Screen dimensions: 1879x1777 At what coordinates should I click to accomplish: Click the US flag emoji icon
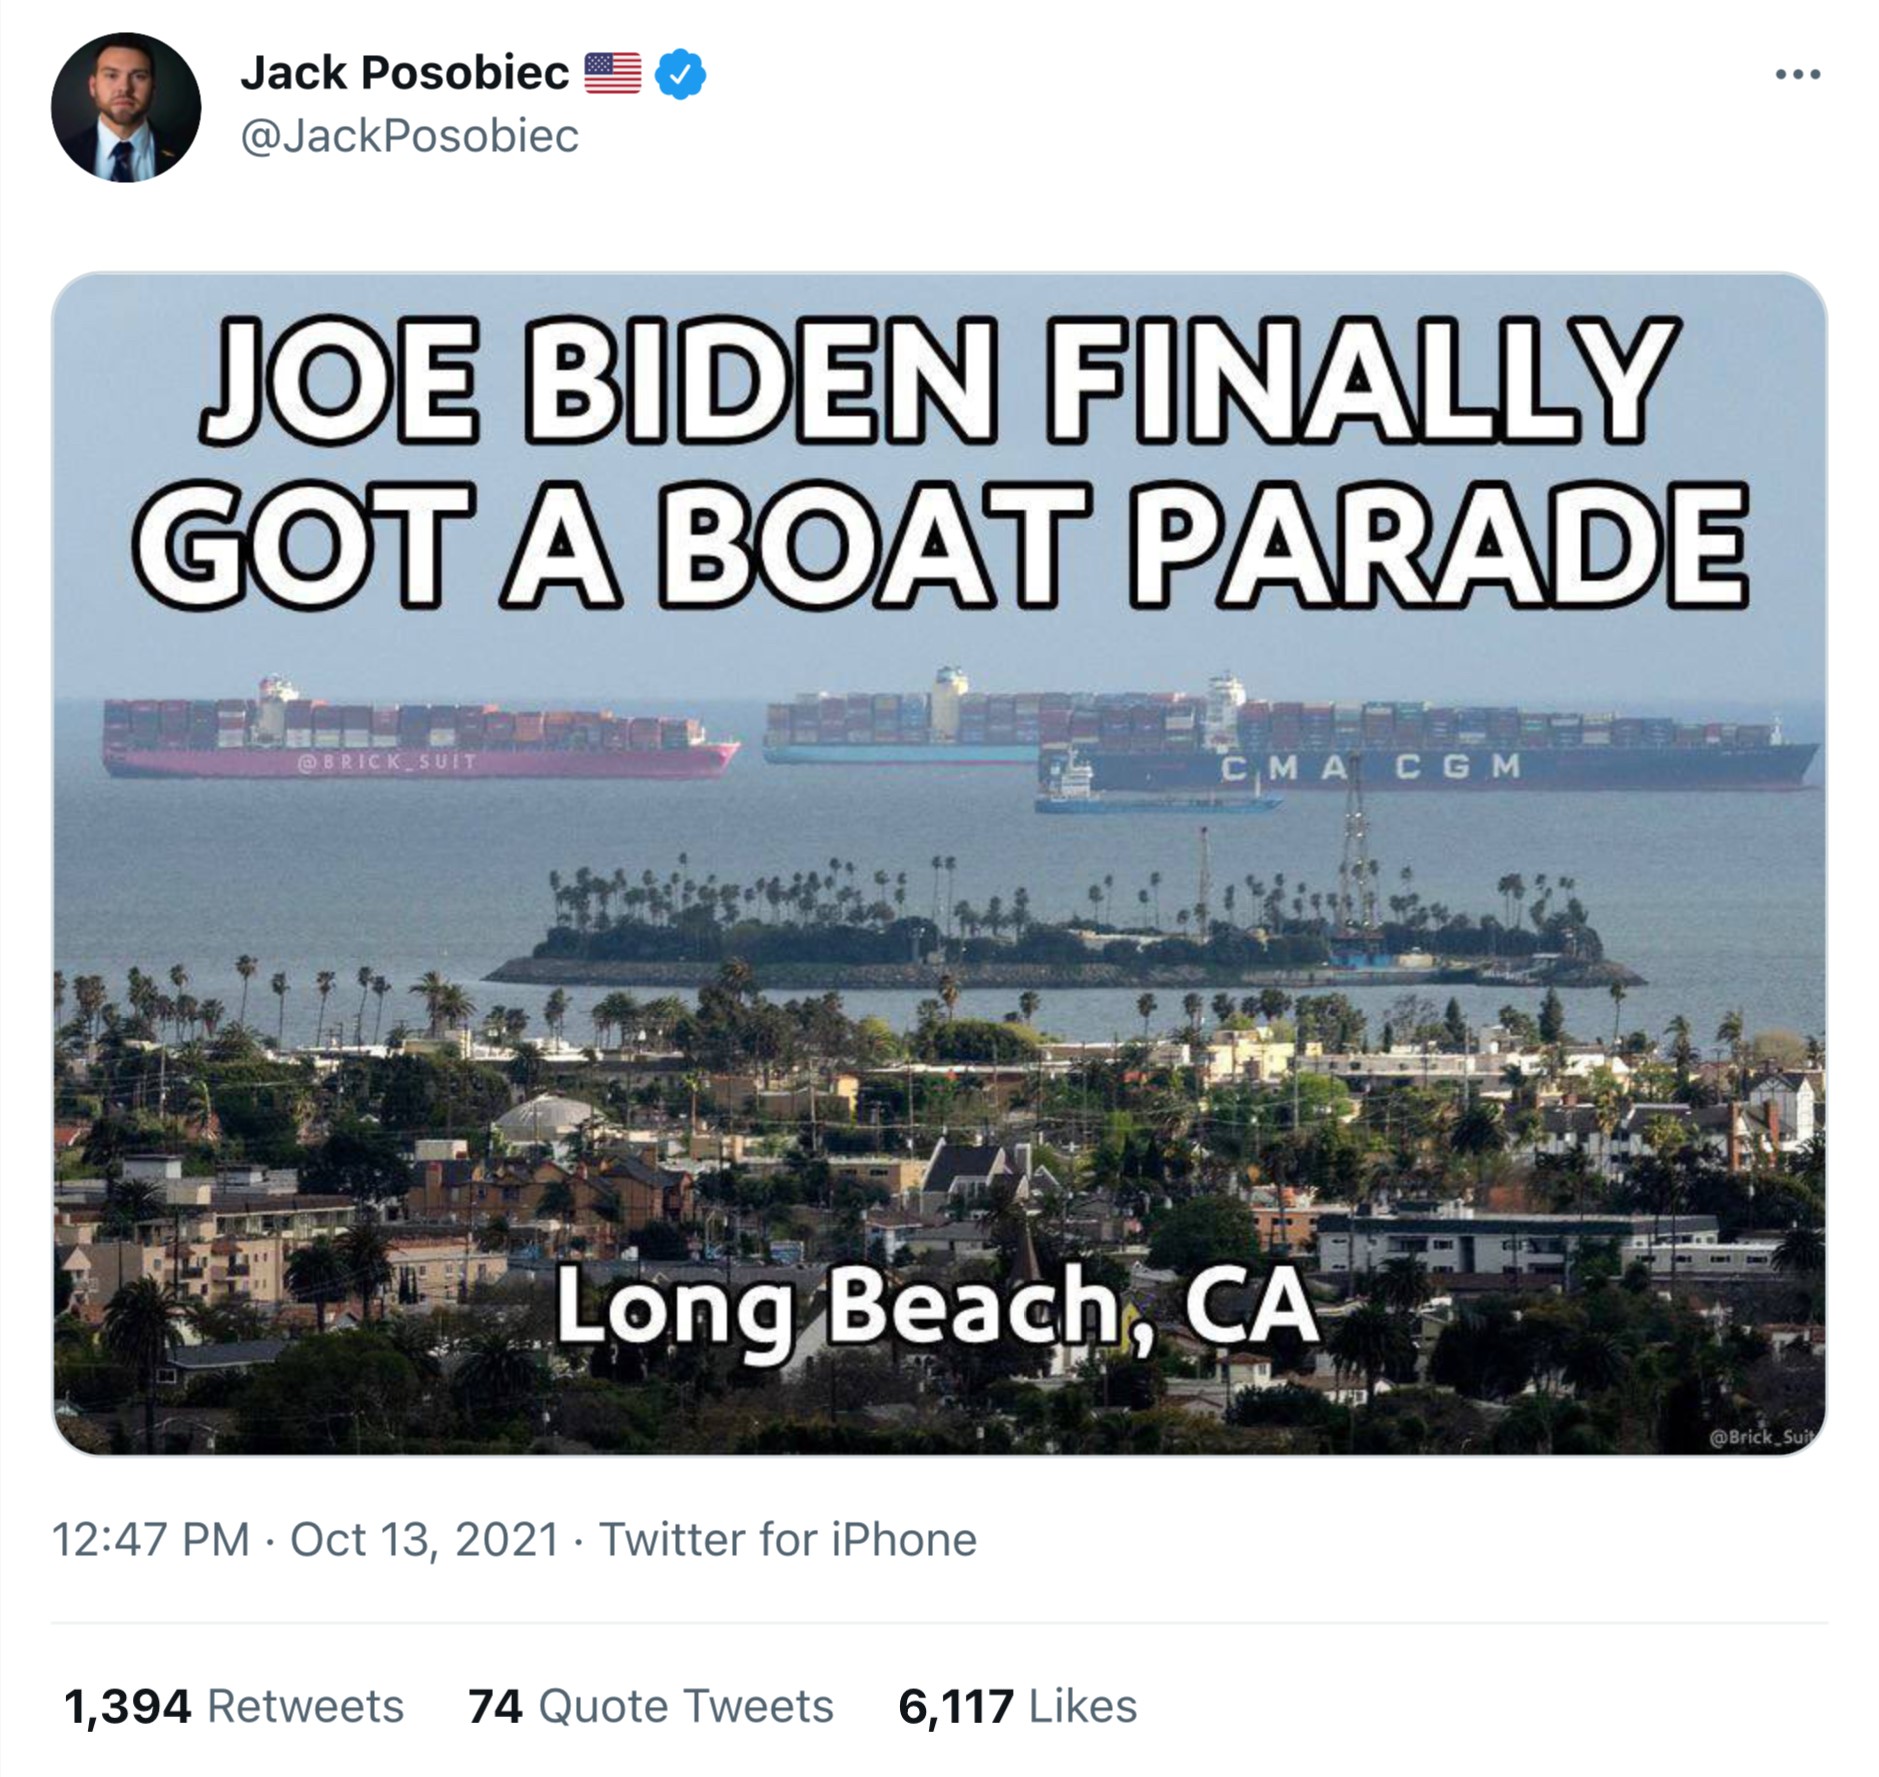point(612,73)
